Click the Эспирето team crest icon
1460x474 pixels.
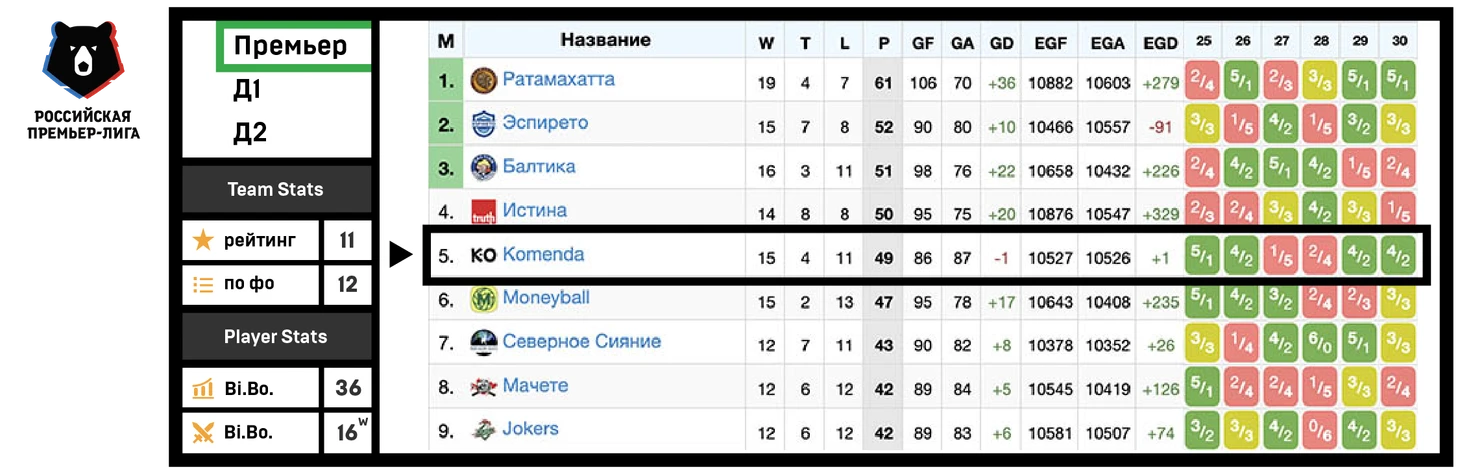tap(483, 125)
